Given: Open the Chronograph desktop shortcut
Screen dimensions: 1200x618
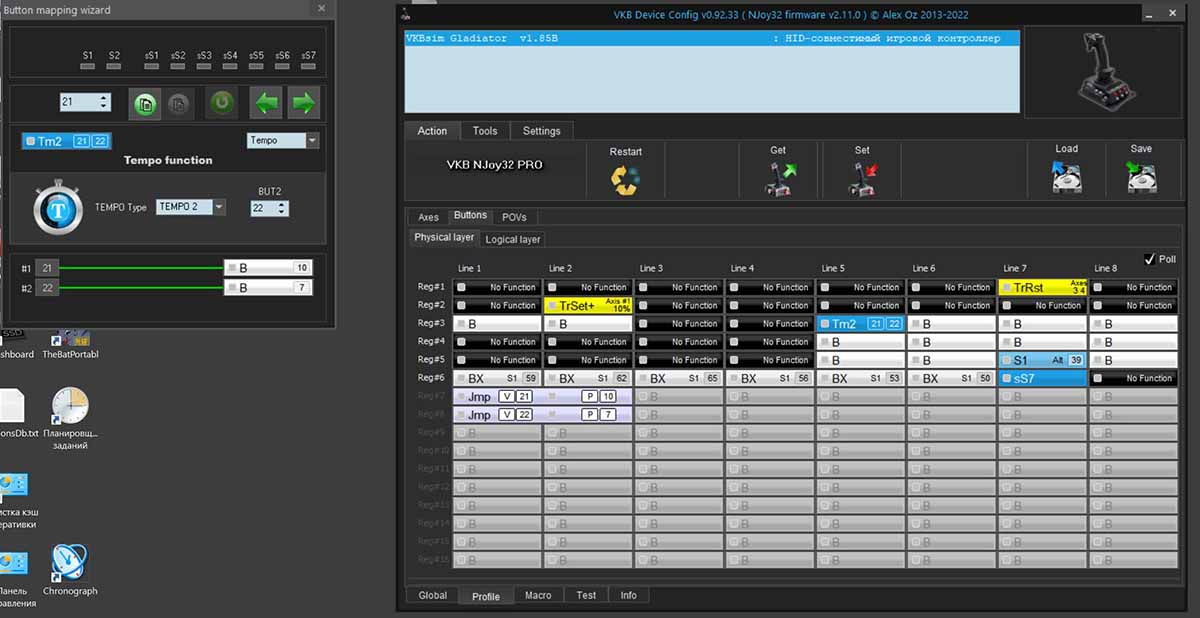Looking at the screenshot, I should (x=70, y=571).
